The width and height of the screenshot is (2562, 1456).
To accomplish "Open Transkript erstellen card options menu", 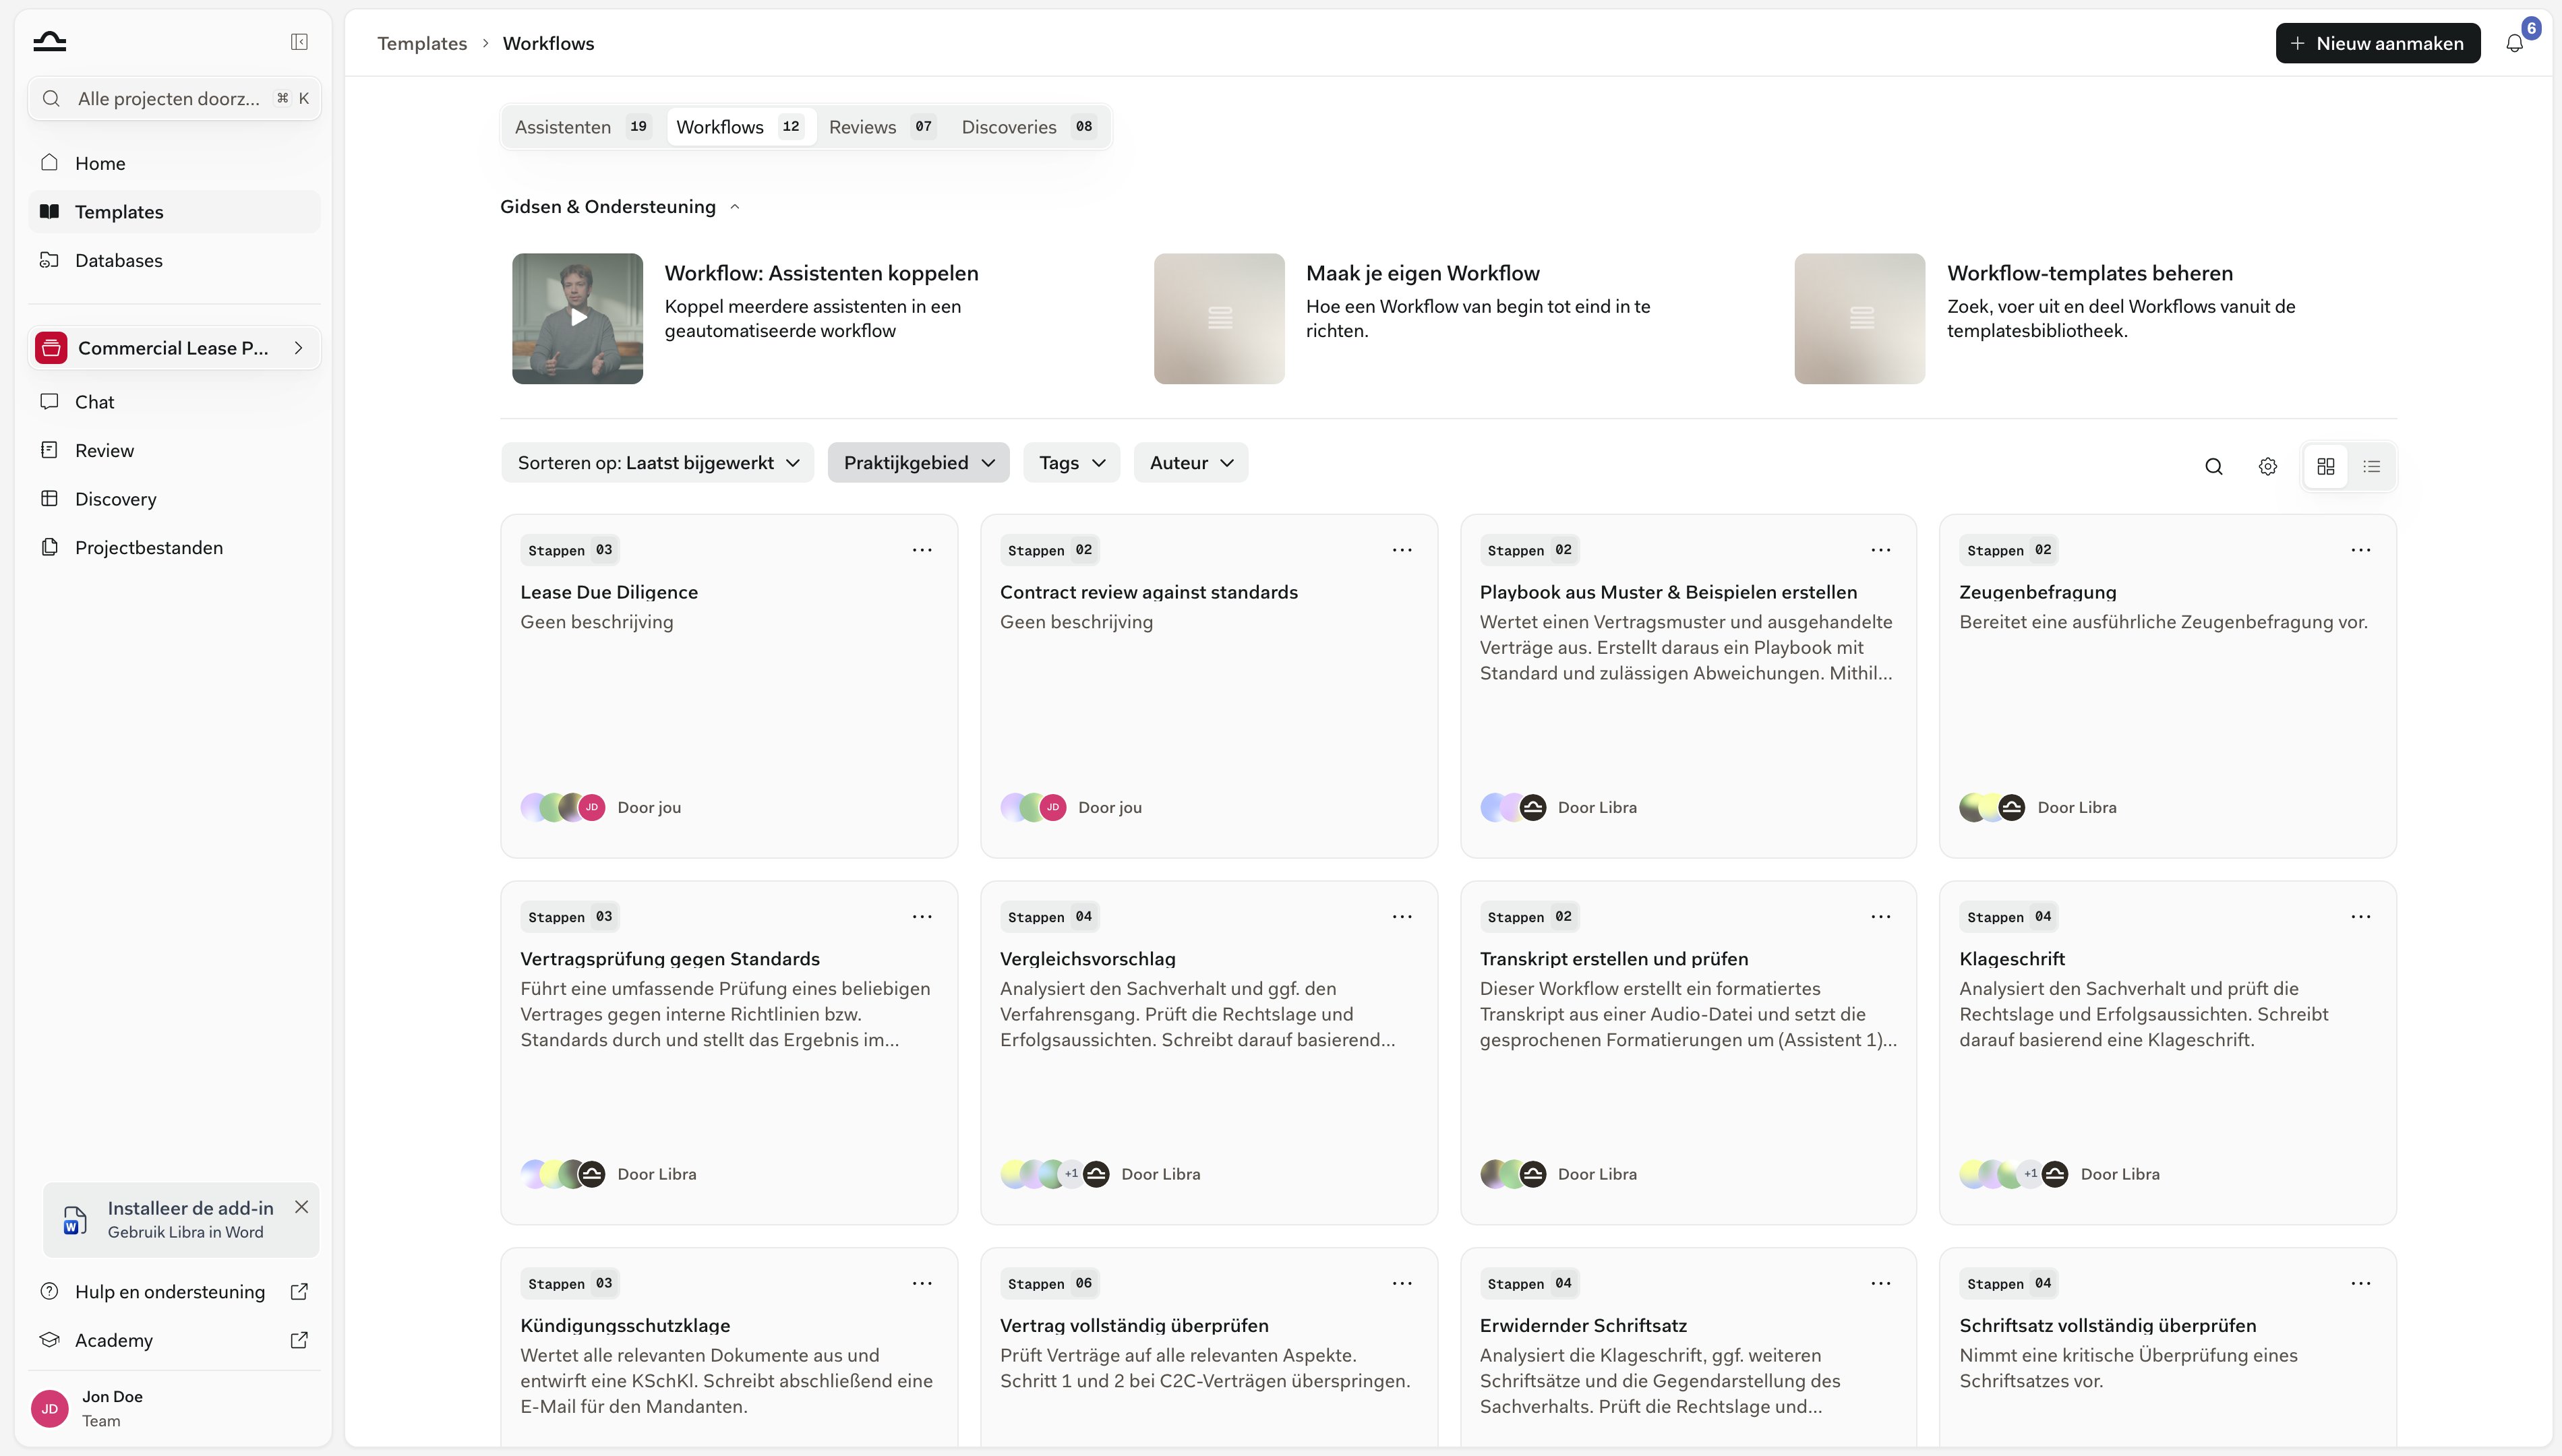I will coord(1880,917).
